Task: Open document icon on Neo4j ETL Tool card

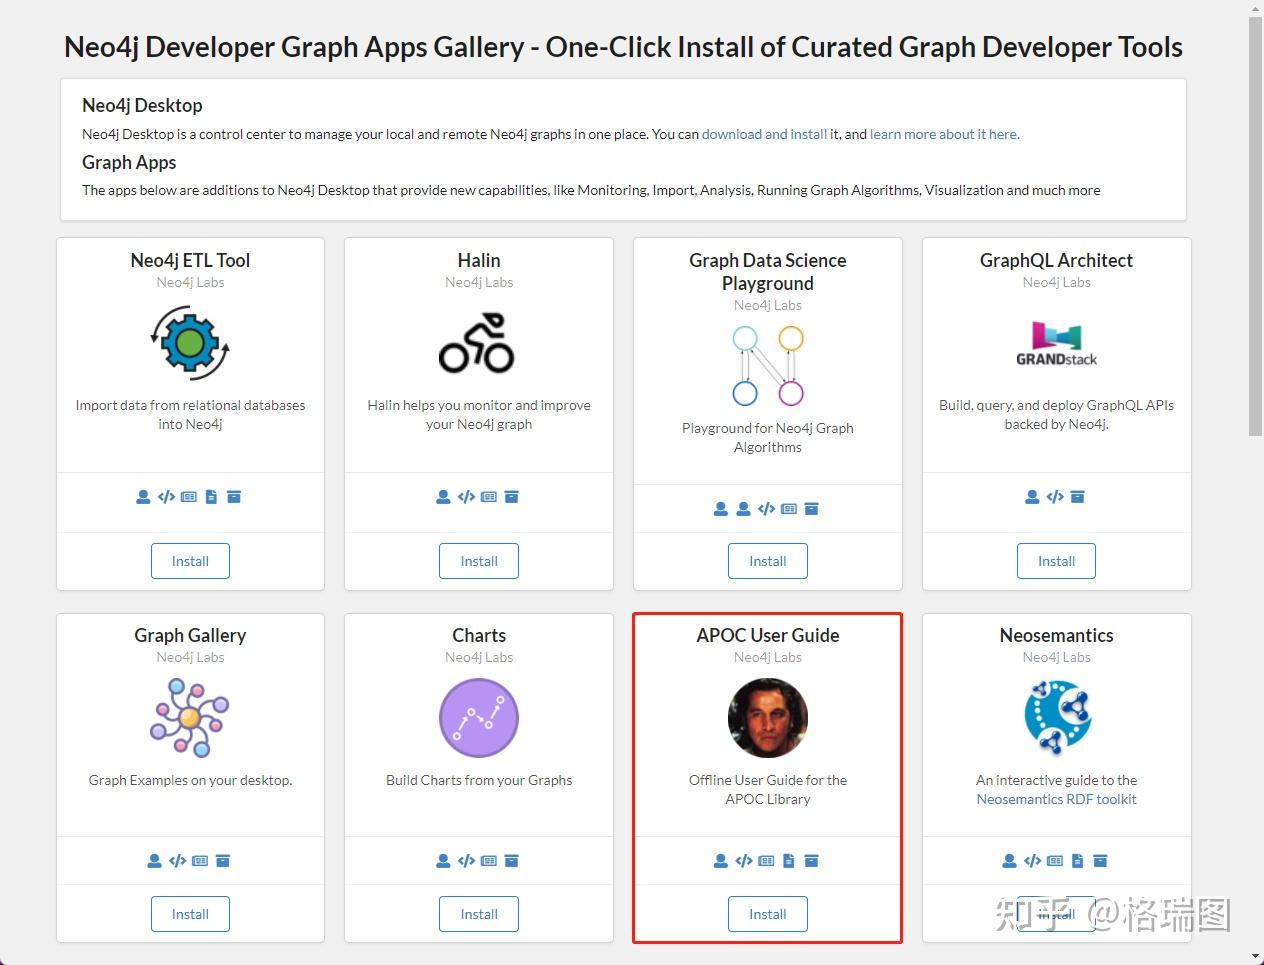Action: click(x=211, y=497)
